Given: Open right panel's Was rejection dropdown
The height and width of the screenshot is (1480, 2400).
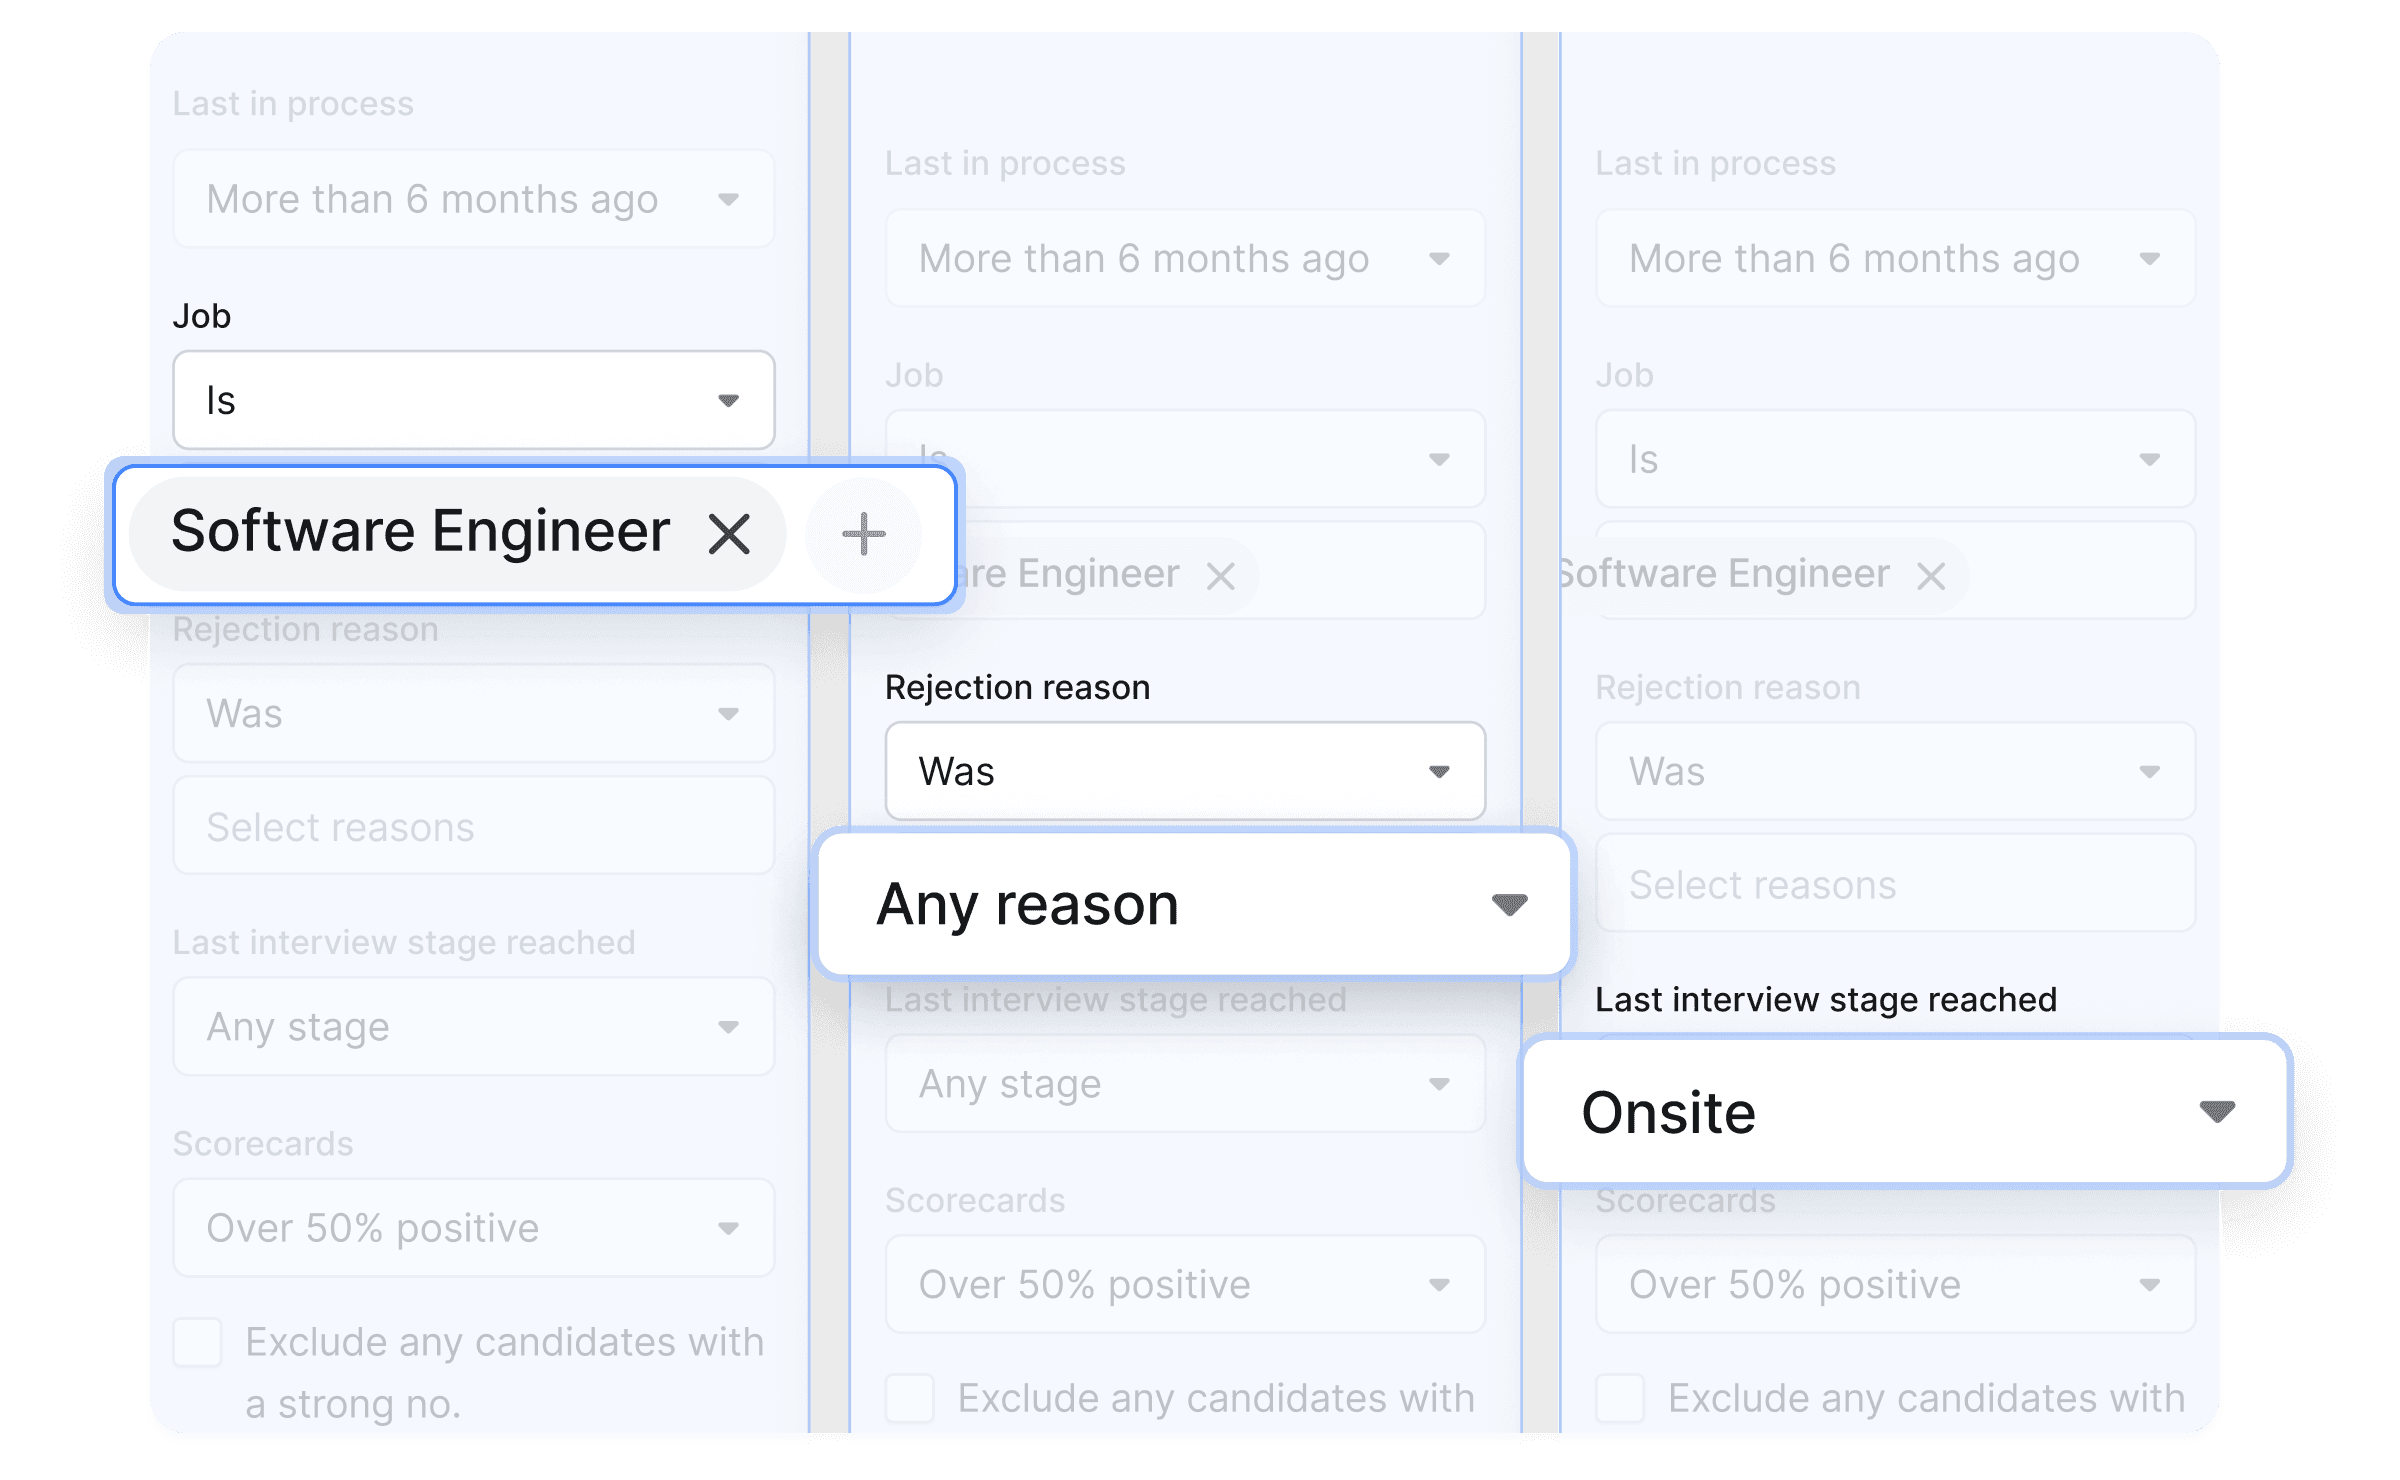Looking at the screenshot, I should pyautogui.click(x=1895, y=772).
